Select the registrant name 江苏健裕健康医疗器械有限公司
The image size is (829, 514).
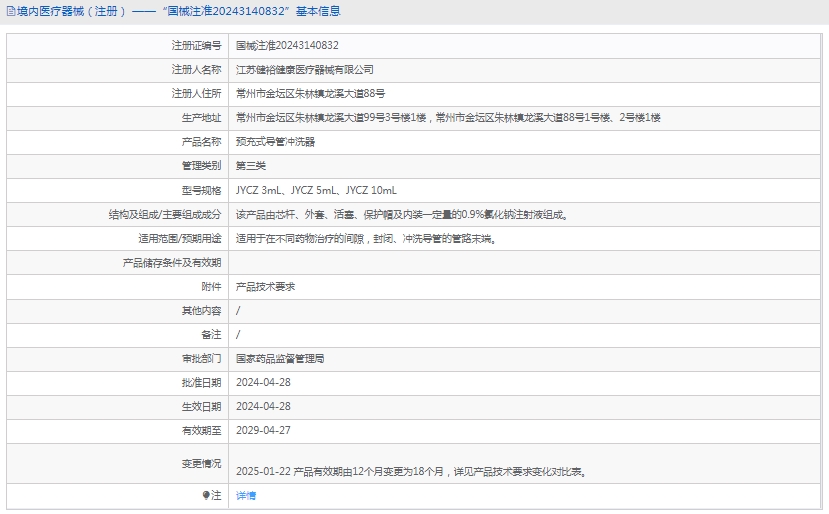[305, 70]
